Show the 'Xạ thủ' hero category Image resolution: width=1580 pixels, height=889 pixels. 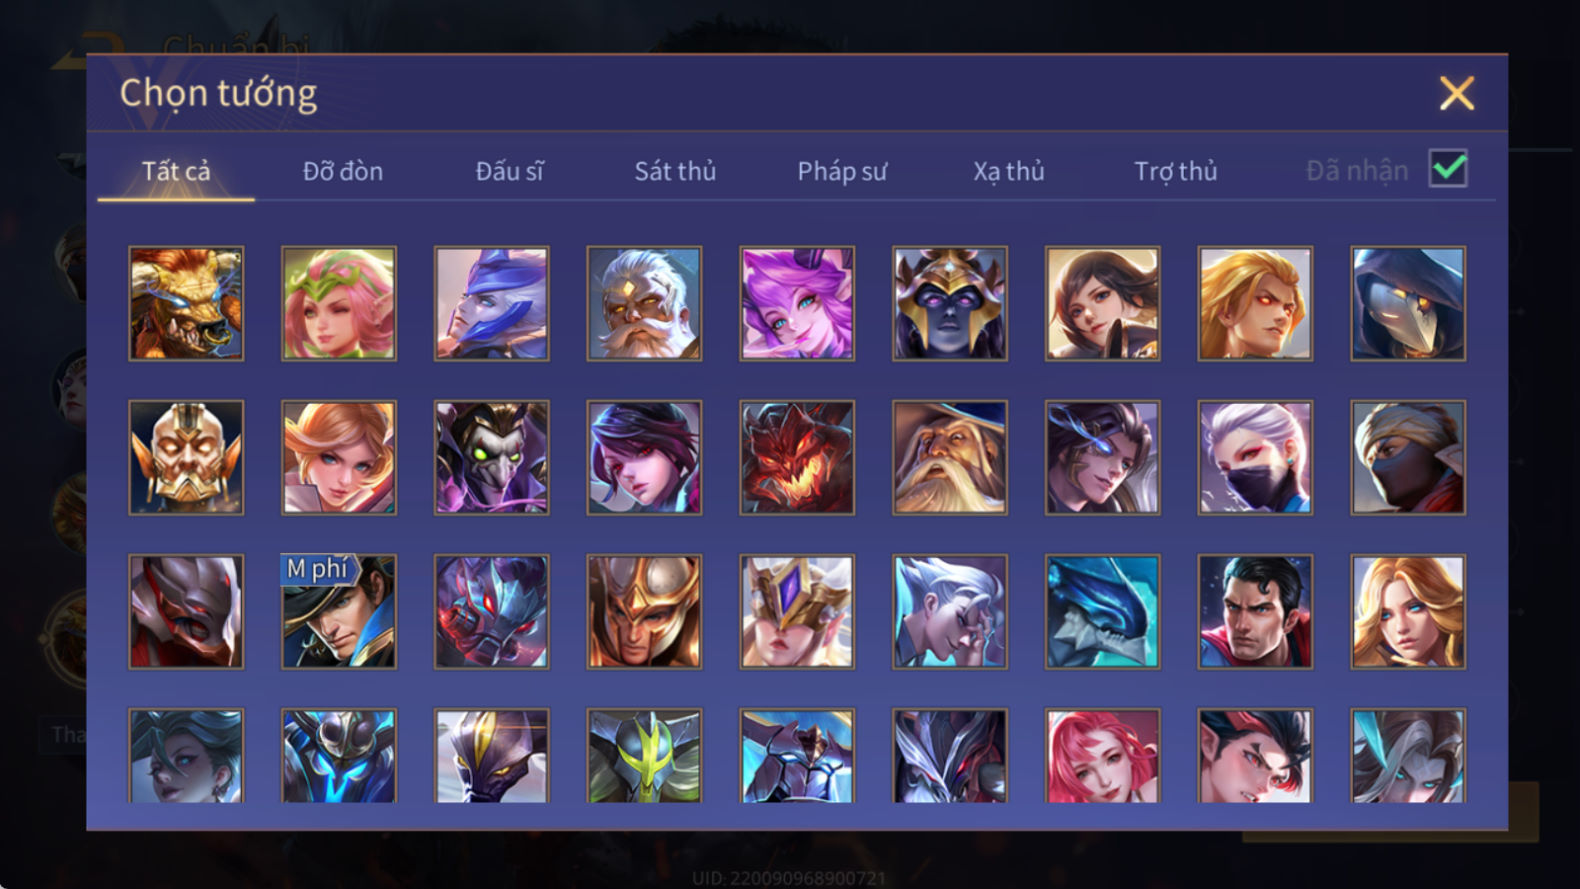click(1009, 171)
